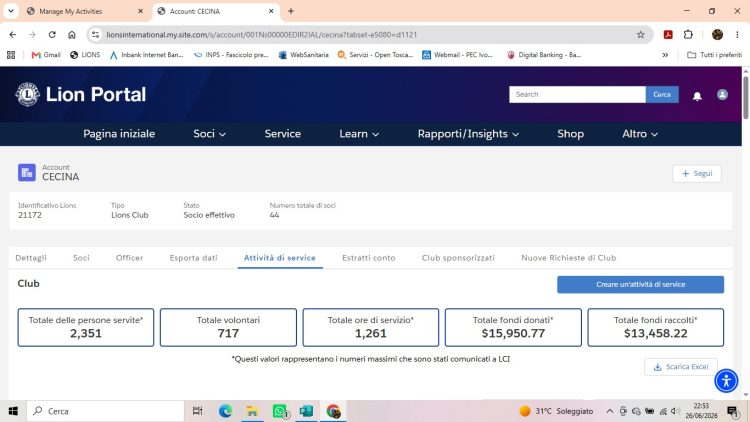Download data with Scarica Excel
Image resolution: width=750 pixels, height=422 pixels.
click(681, 367)
